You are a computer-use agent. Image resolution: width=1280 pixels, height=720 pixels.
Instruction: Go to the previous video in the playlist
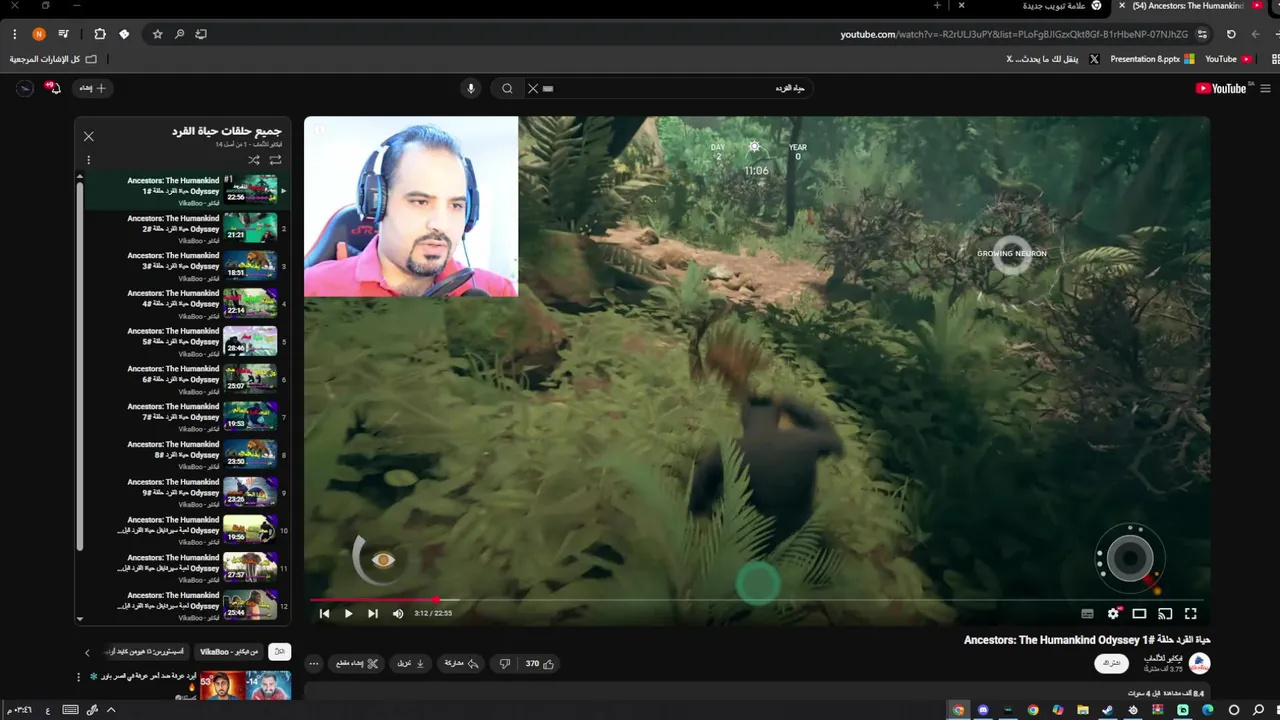coord(324,614)
